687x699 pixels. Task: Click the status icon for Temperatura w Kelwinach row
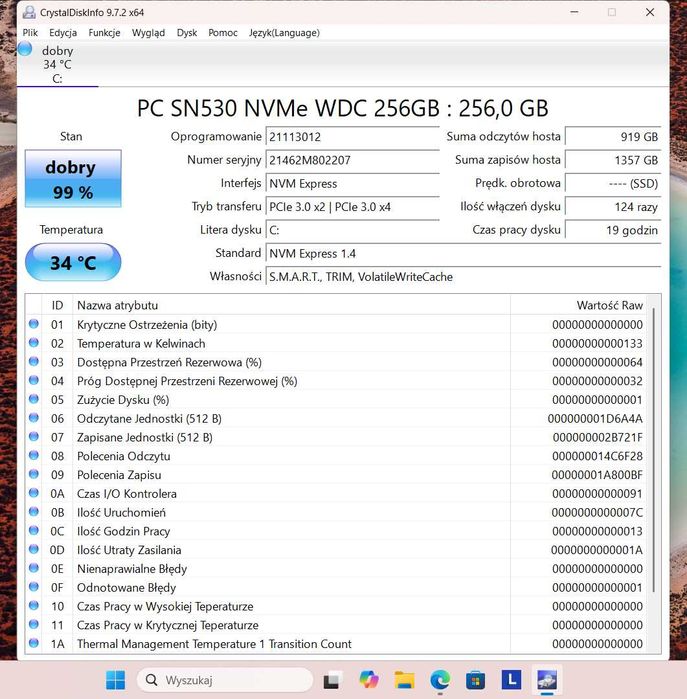click(x=34, y=343)
